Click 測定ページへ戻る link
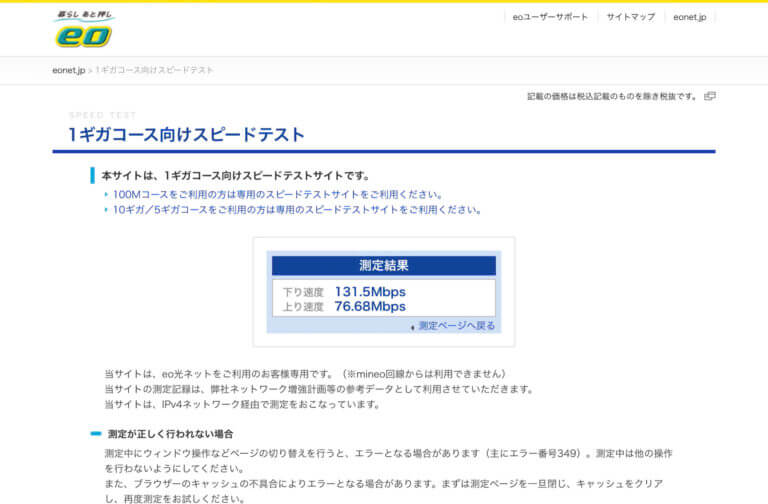This screenshot has height=504, width=768. click(456, 326)
